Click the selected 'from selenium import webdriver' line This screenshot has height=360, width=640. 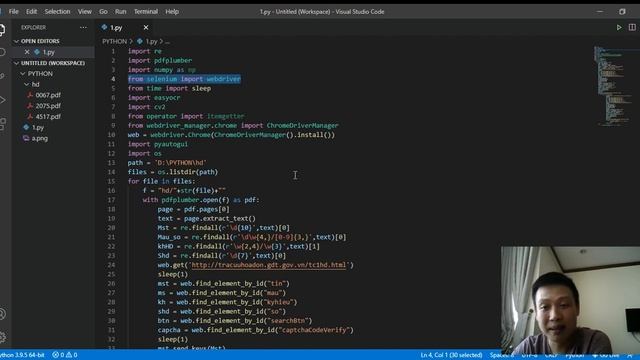[184, 79]
